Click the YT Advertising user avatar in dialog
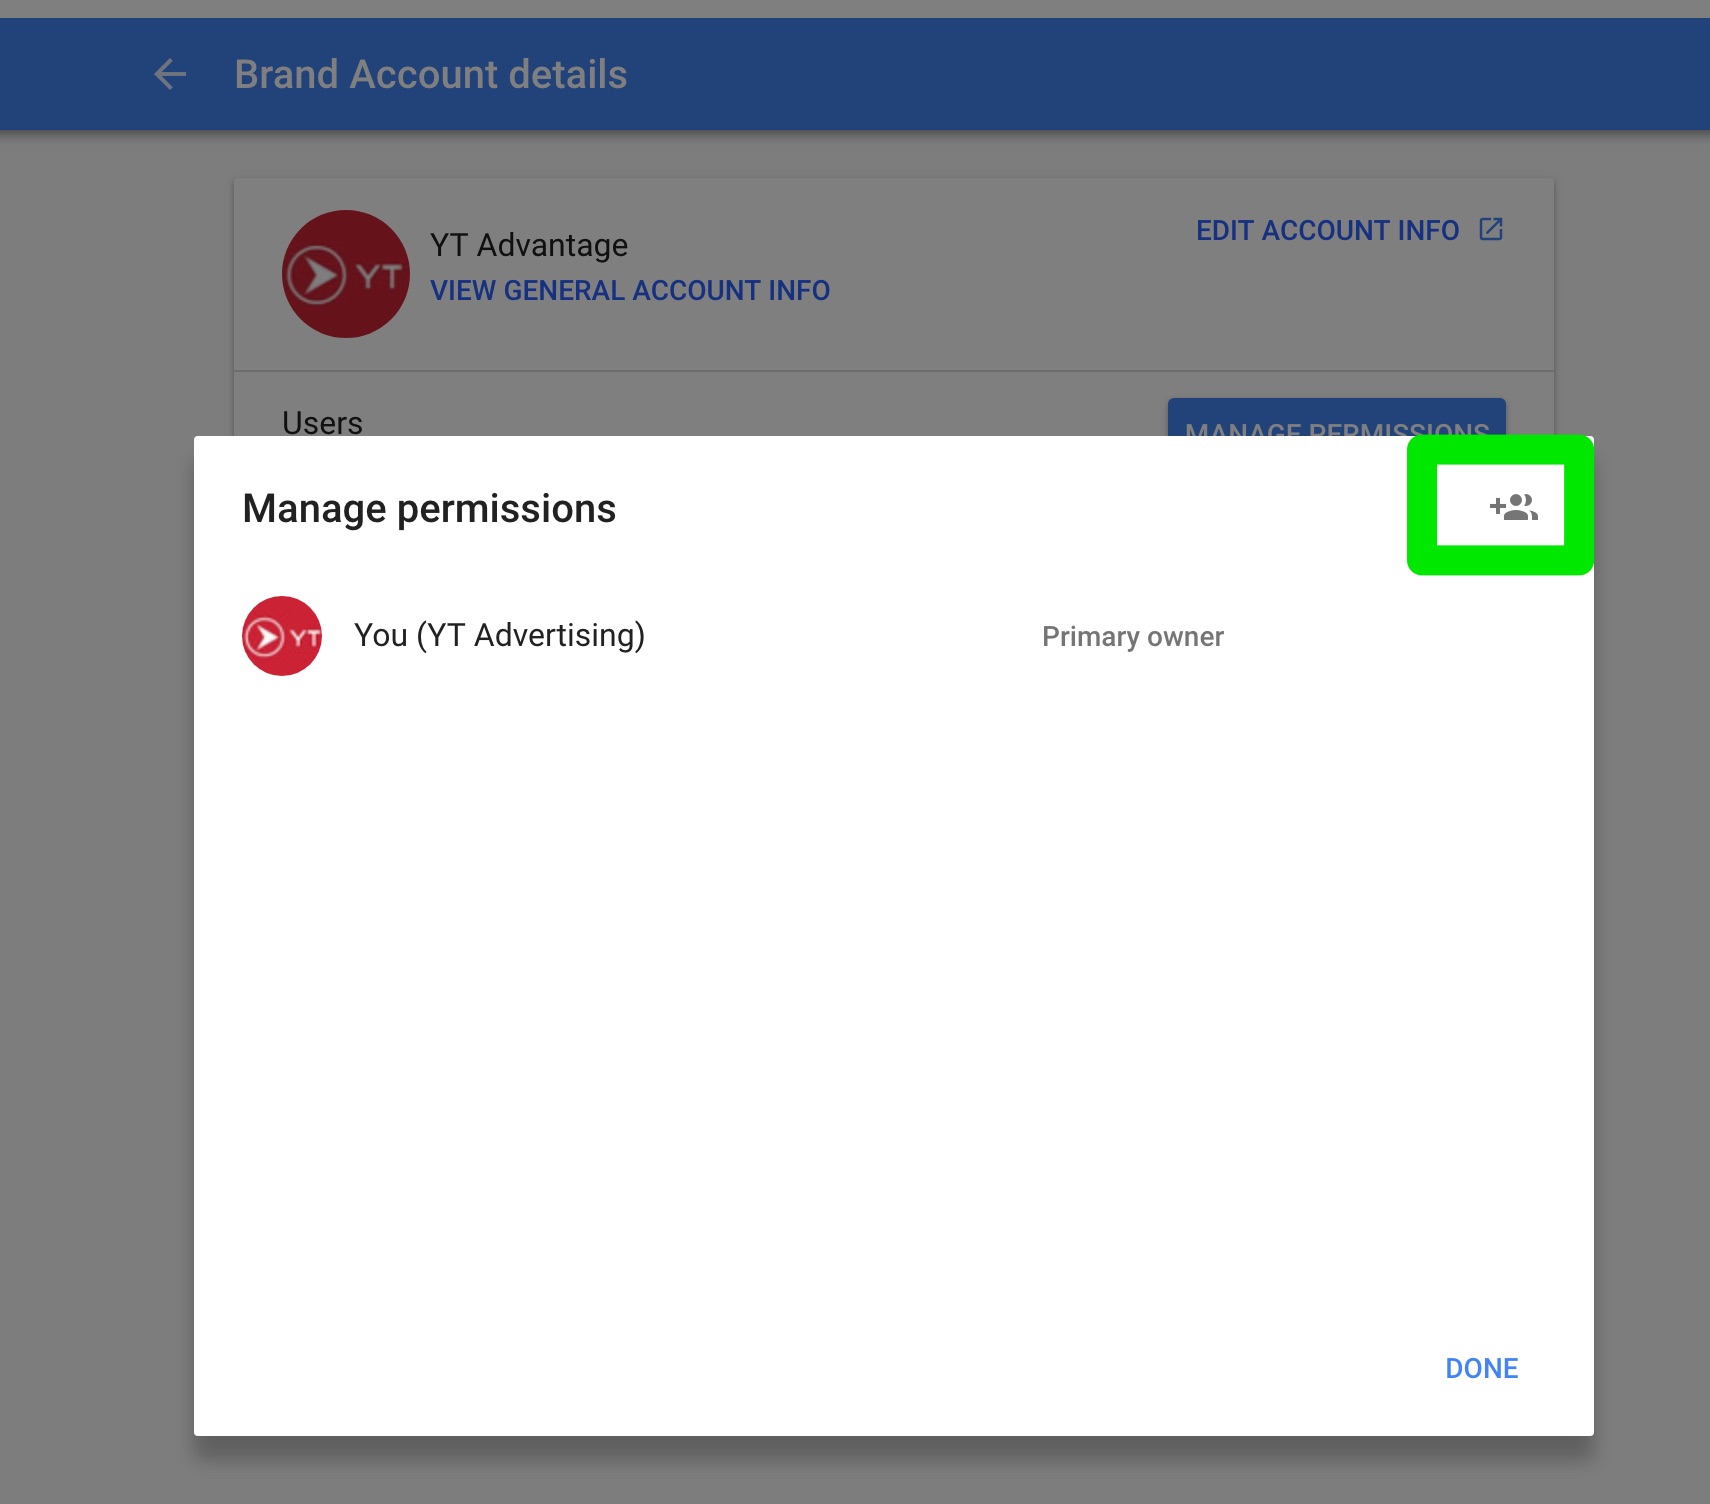The image size is (1710, 1504). pyautogui.click(x=282, y=636)
